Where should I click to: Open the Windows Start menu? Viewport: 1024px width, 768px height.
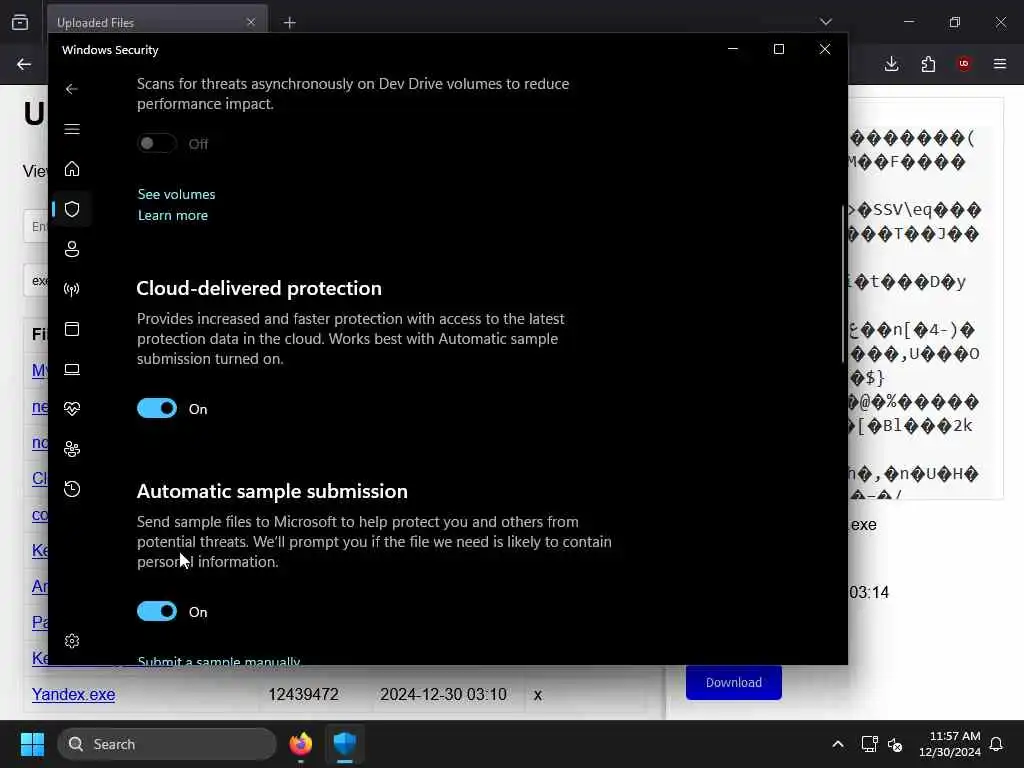(x=32, y=744)
